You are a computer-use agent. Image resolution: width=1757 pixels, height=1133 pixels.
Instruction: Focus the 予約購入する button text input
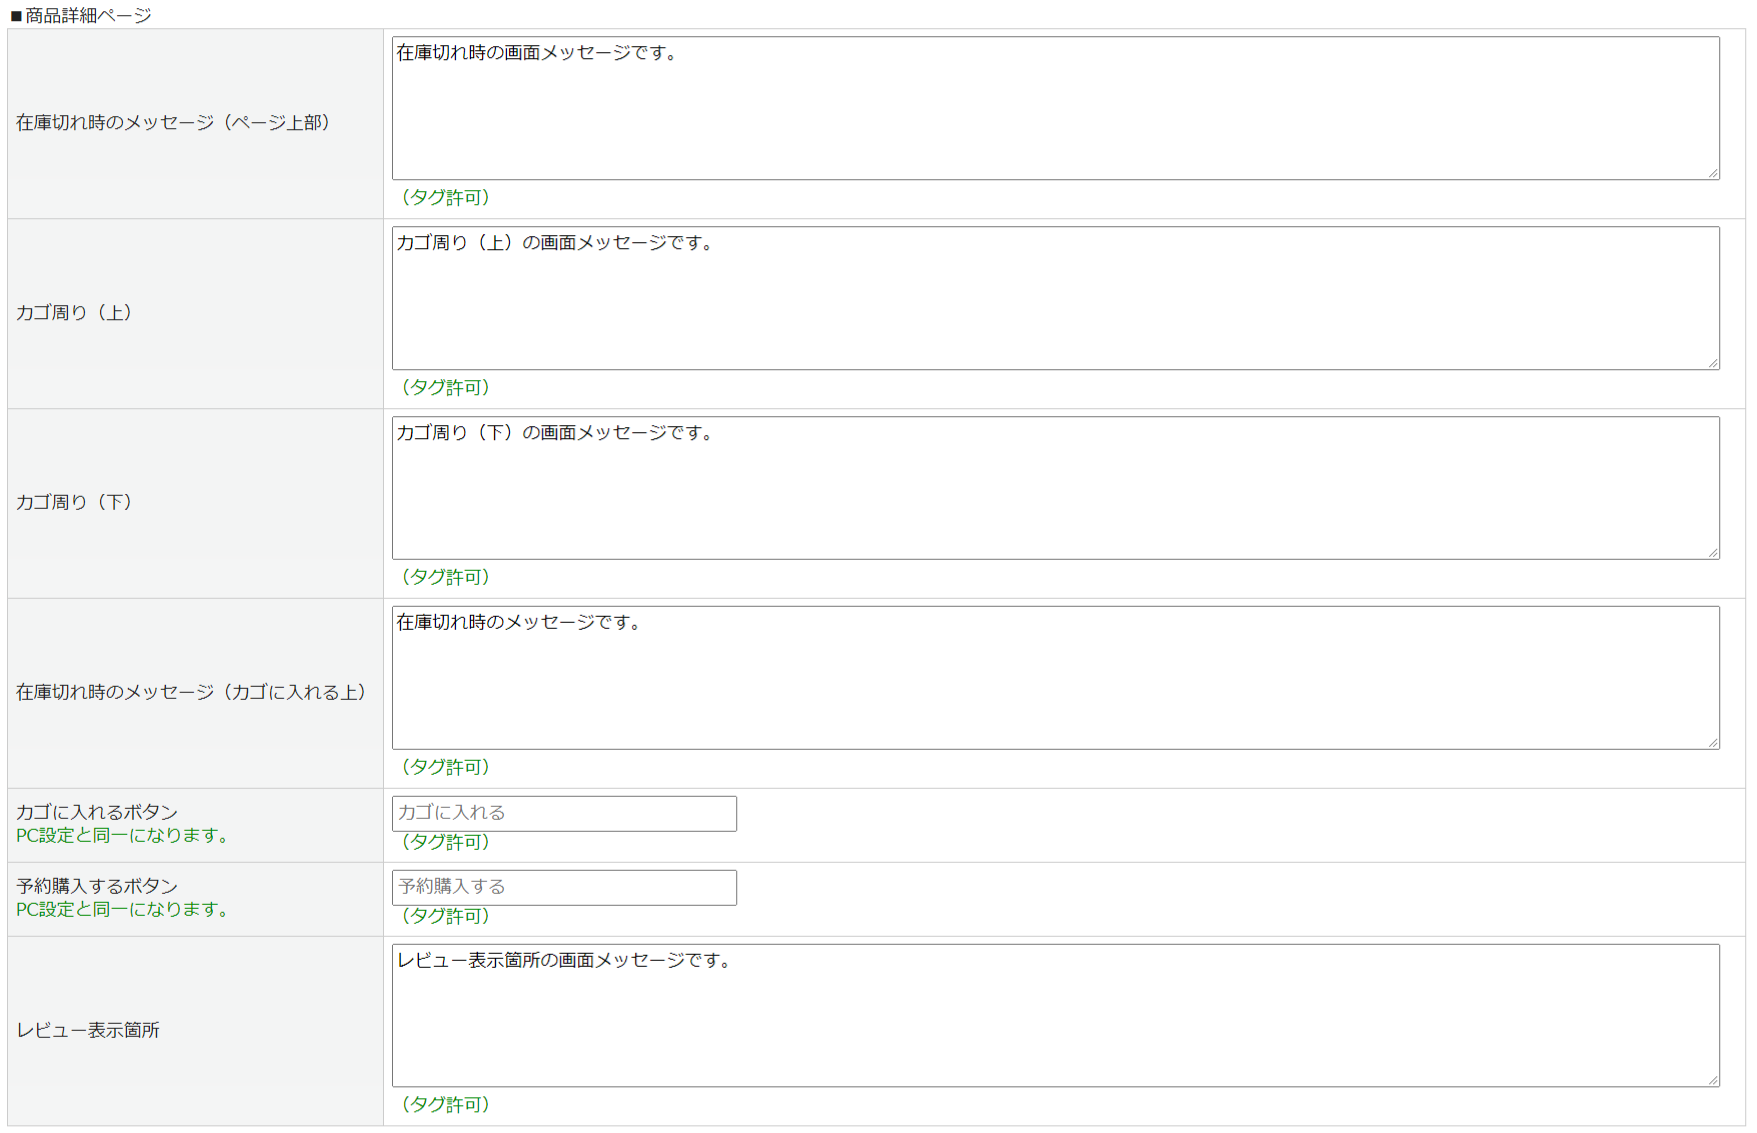pyautogui.click(x=564, y=887)
